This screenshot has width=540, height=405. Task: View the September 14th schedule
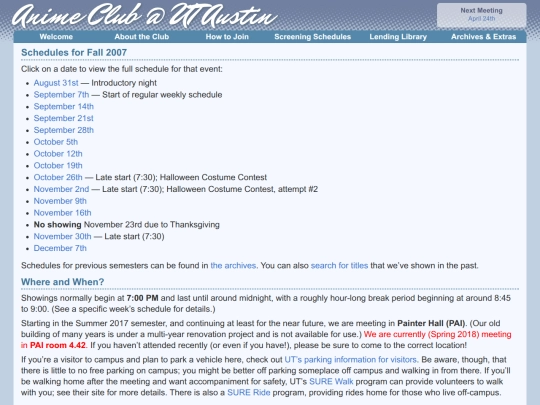coord(64,106)
